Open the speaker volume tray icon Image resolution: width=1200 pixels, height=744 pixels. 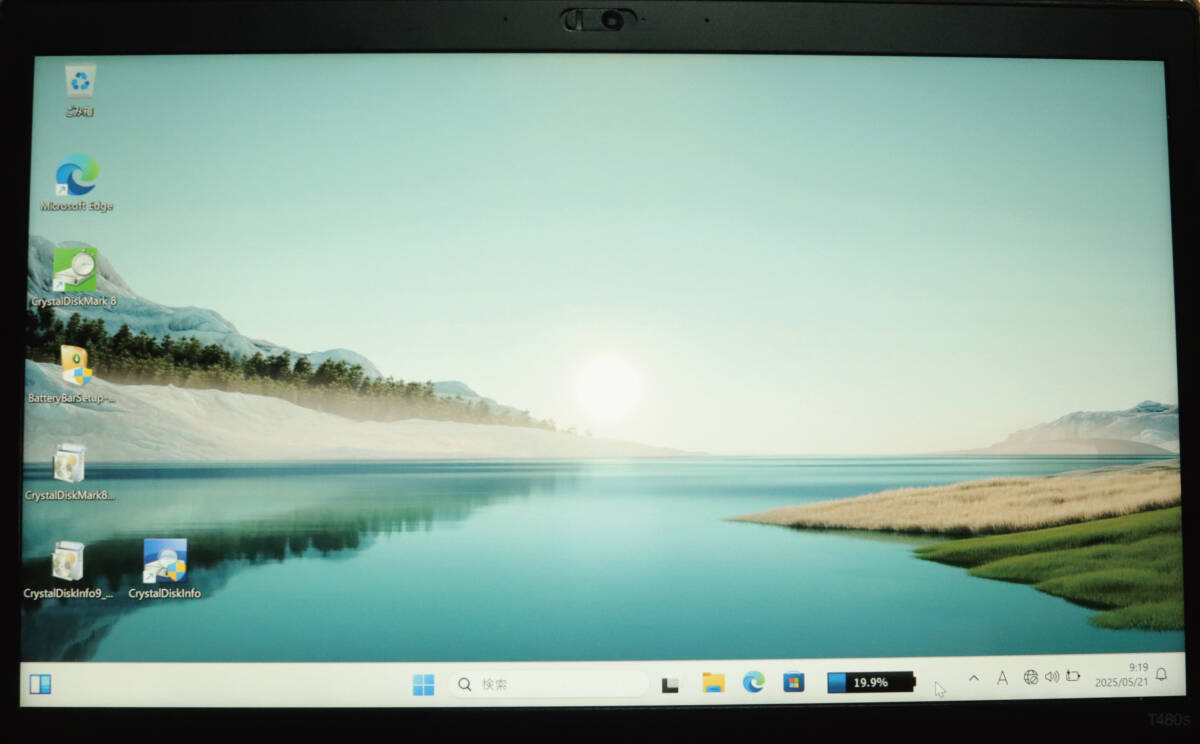[x=1052, y=677]
